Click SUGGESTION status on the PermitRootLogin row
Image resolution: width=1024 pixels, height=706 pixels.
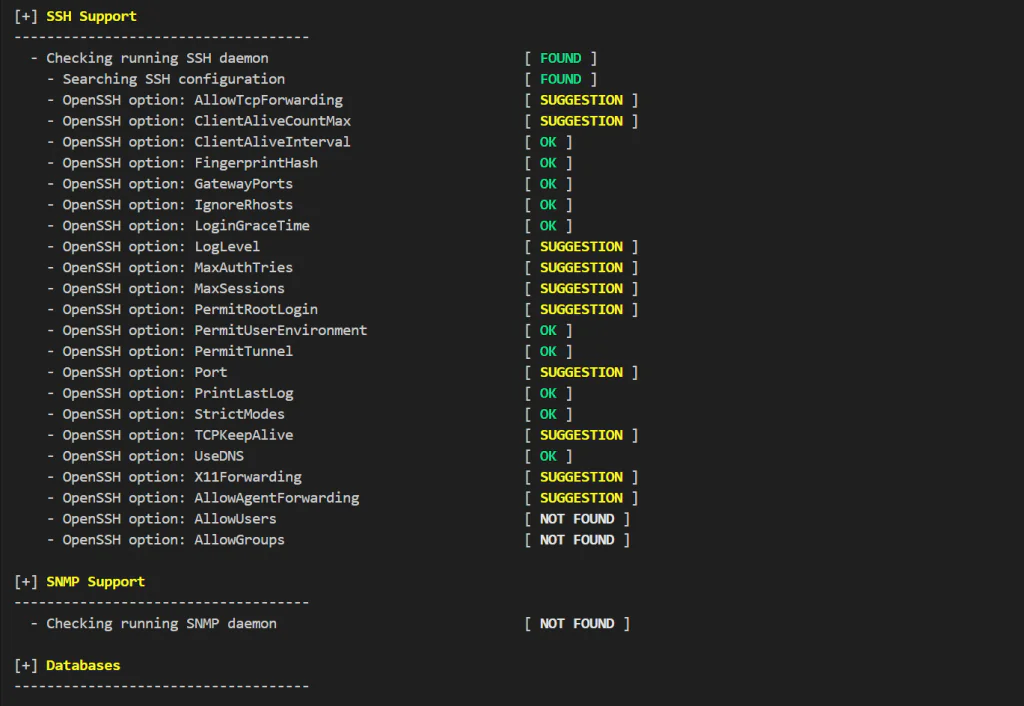click(581, 309)
